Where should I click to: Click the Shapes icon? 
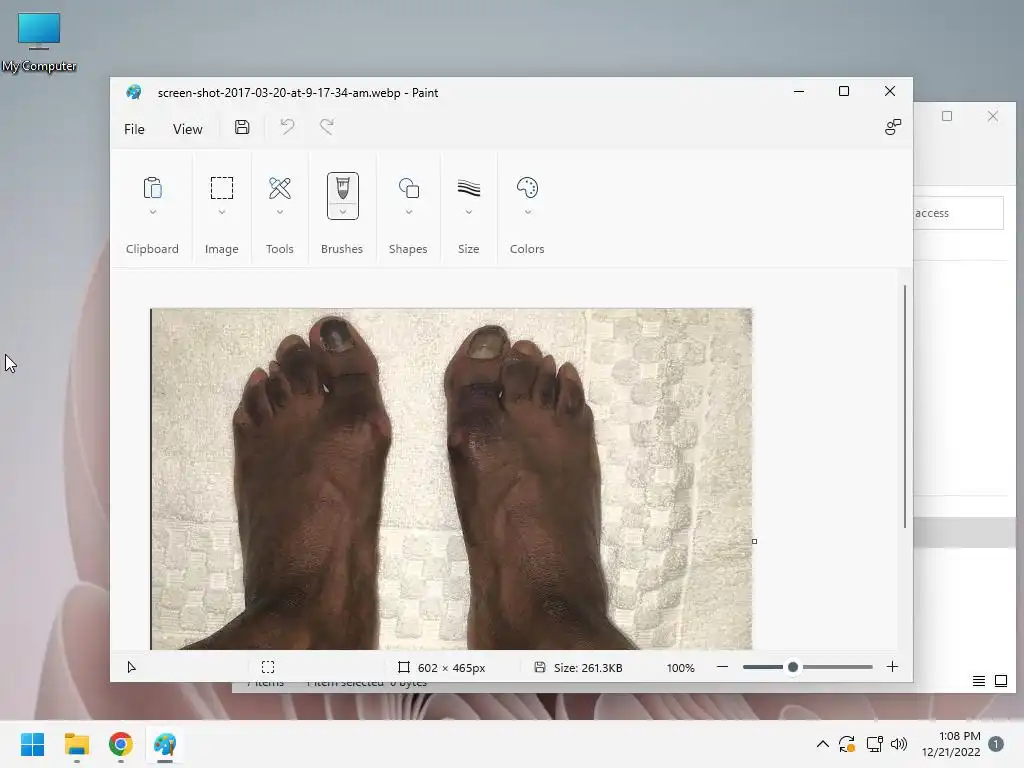click(x=408, y=188)
